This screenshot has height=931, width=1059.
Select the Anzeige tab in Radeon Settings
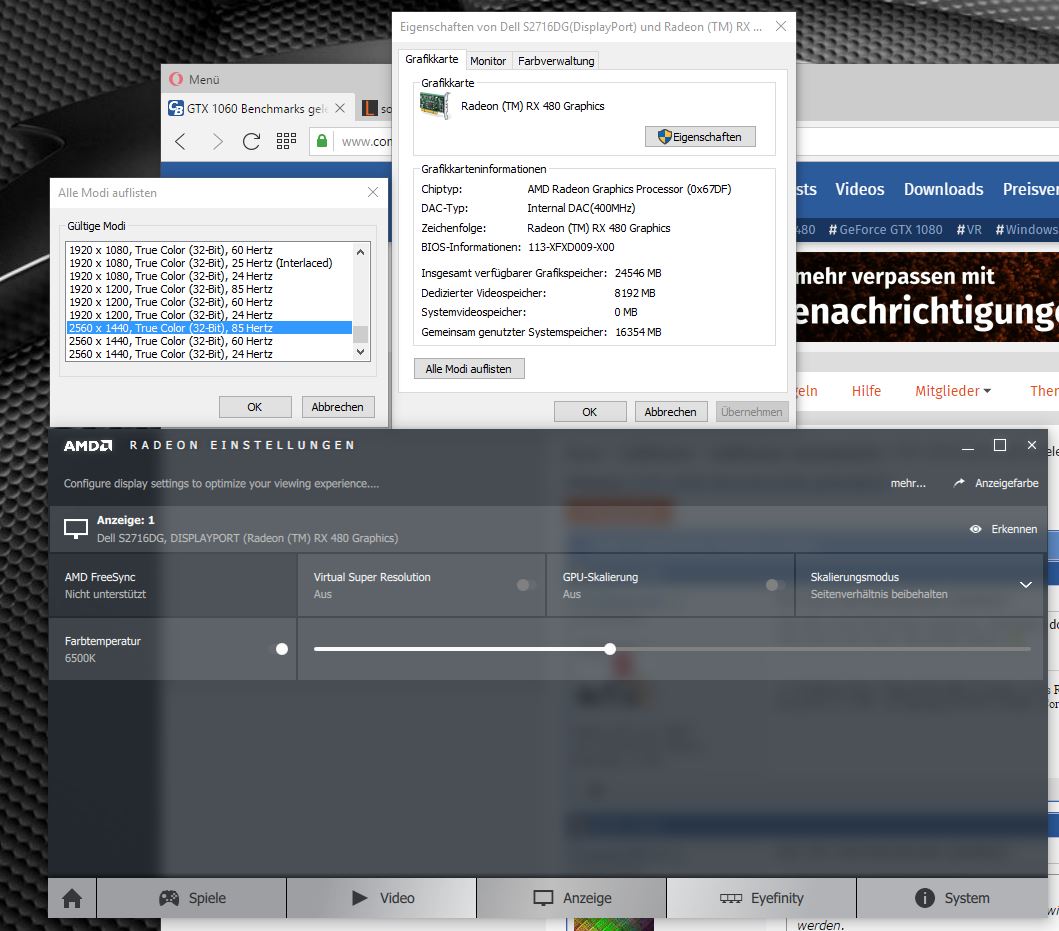[x=571, y=898]
